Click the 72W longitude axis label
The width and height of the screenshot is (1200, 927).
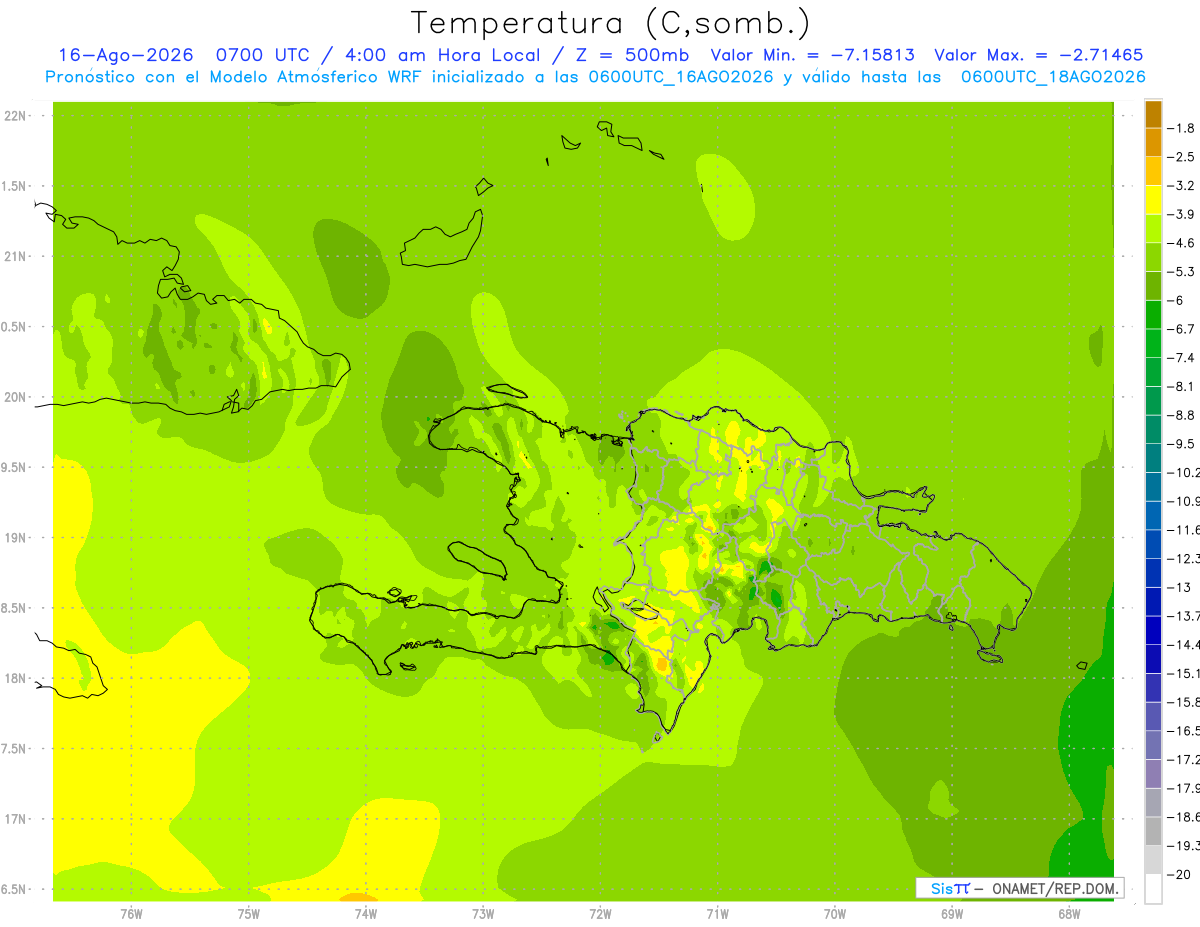(600, 913)
